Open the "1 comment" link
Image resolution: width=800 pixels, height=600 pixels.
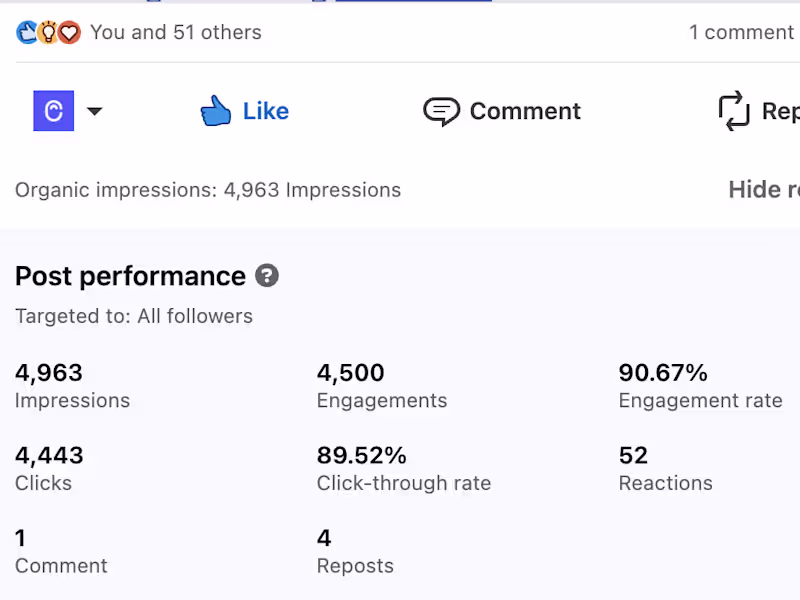[x=740, y=33]
